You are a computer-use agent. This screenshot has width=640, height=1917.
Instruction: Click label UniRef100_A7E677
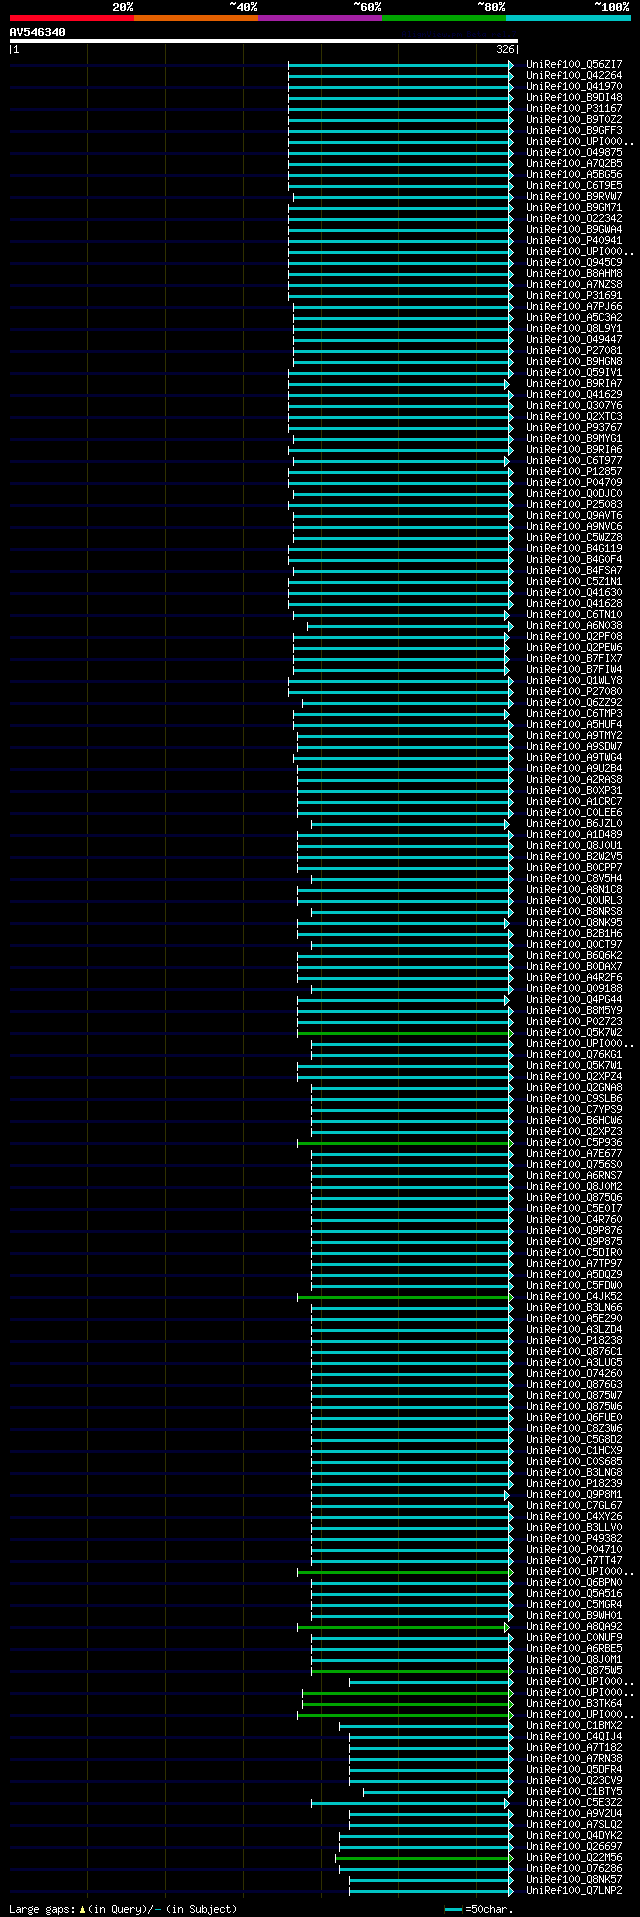574,1153
